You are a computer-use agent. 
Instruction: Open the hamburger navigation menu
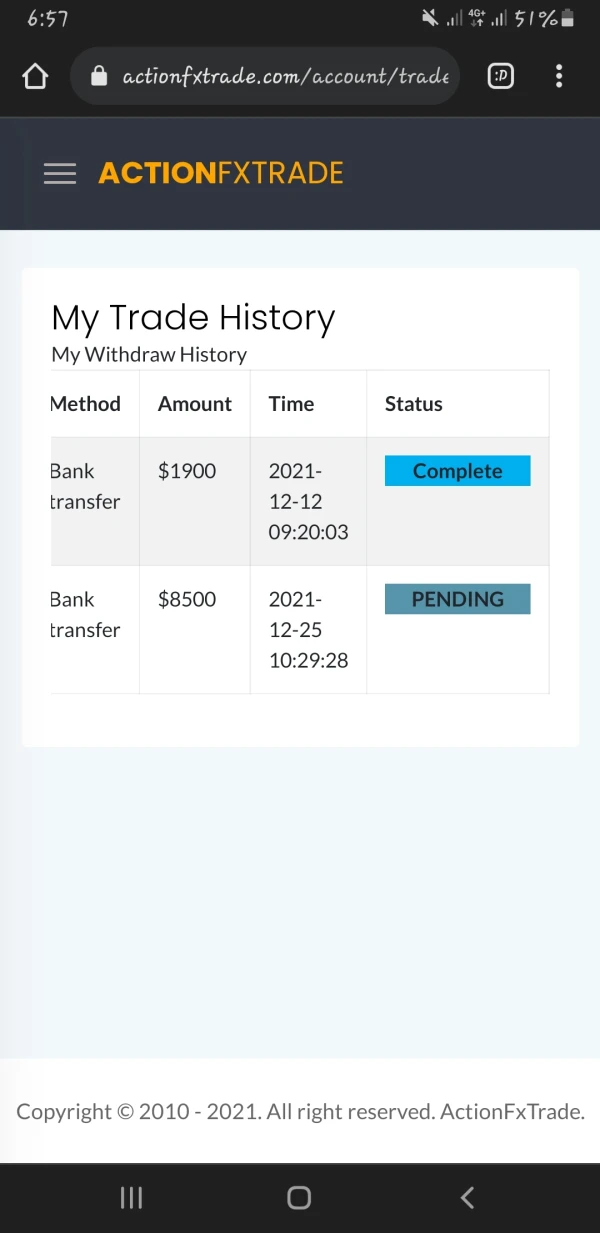tap(60, 174)
